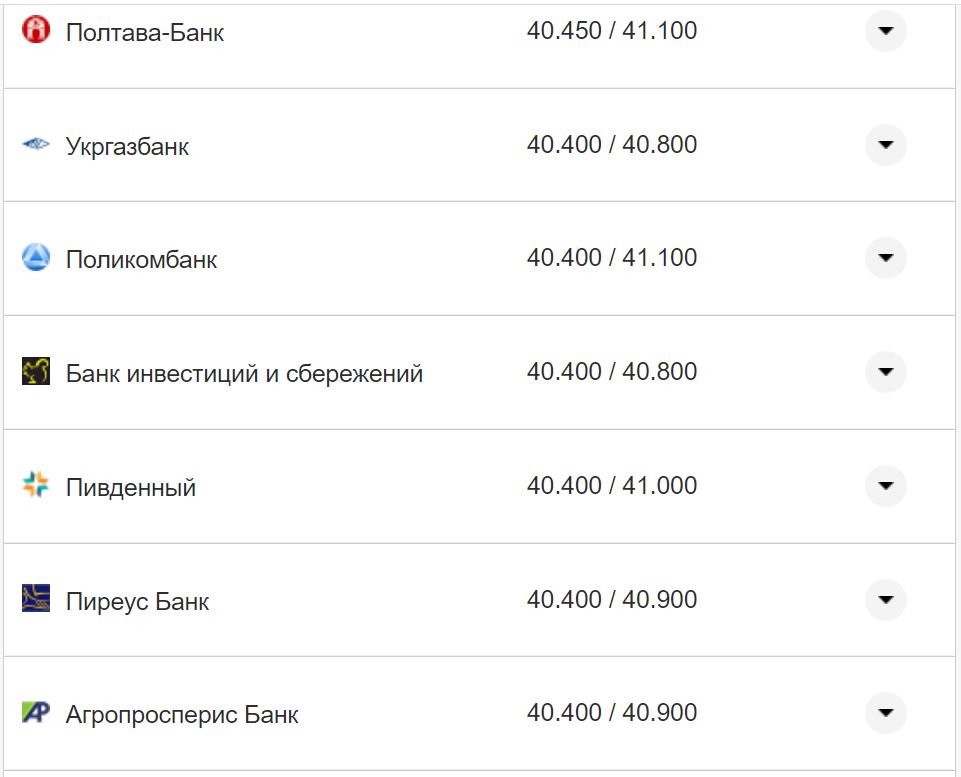
Task: Open the Полтава-Банк name link
Action: coord(143,31)
